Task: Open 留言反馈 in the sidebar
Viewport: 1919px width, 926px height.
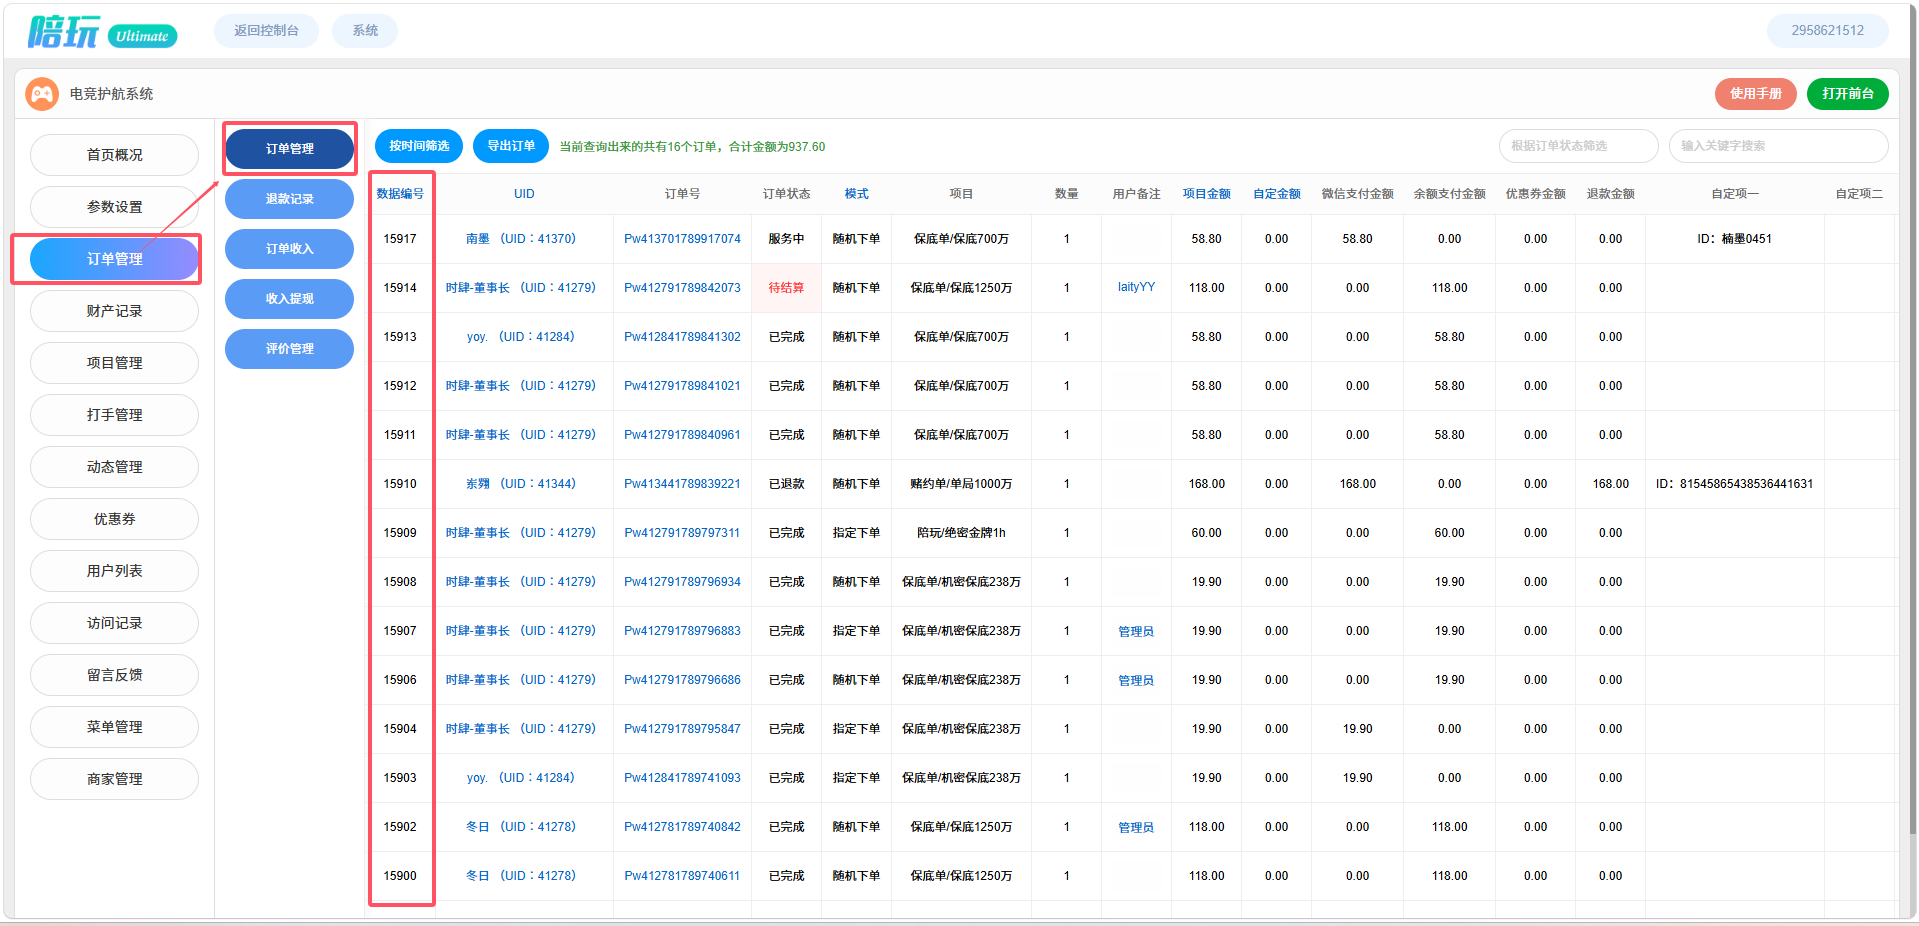Action: click(x=114, y=675)
